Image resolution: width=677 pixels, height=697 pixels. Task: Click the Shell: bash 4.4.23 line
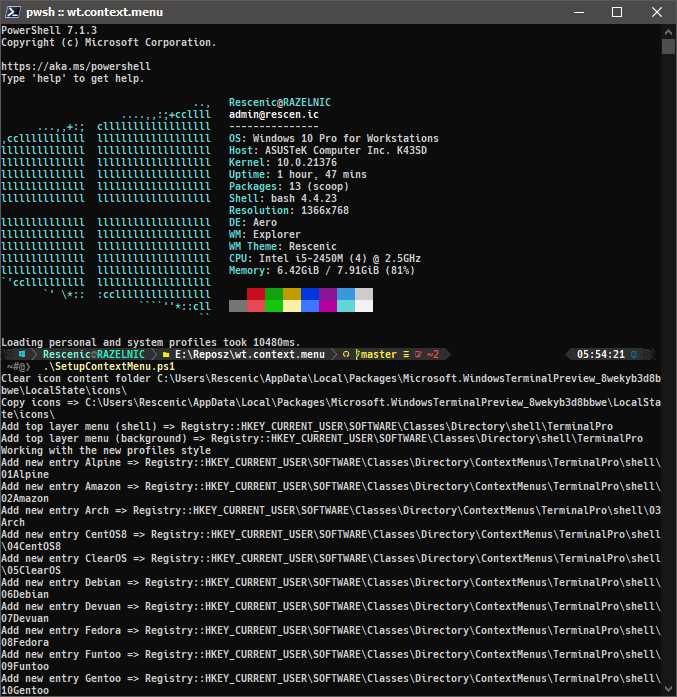283,199
